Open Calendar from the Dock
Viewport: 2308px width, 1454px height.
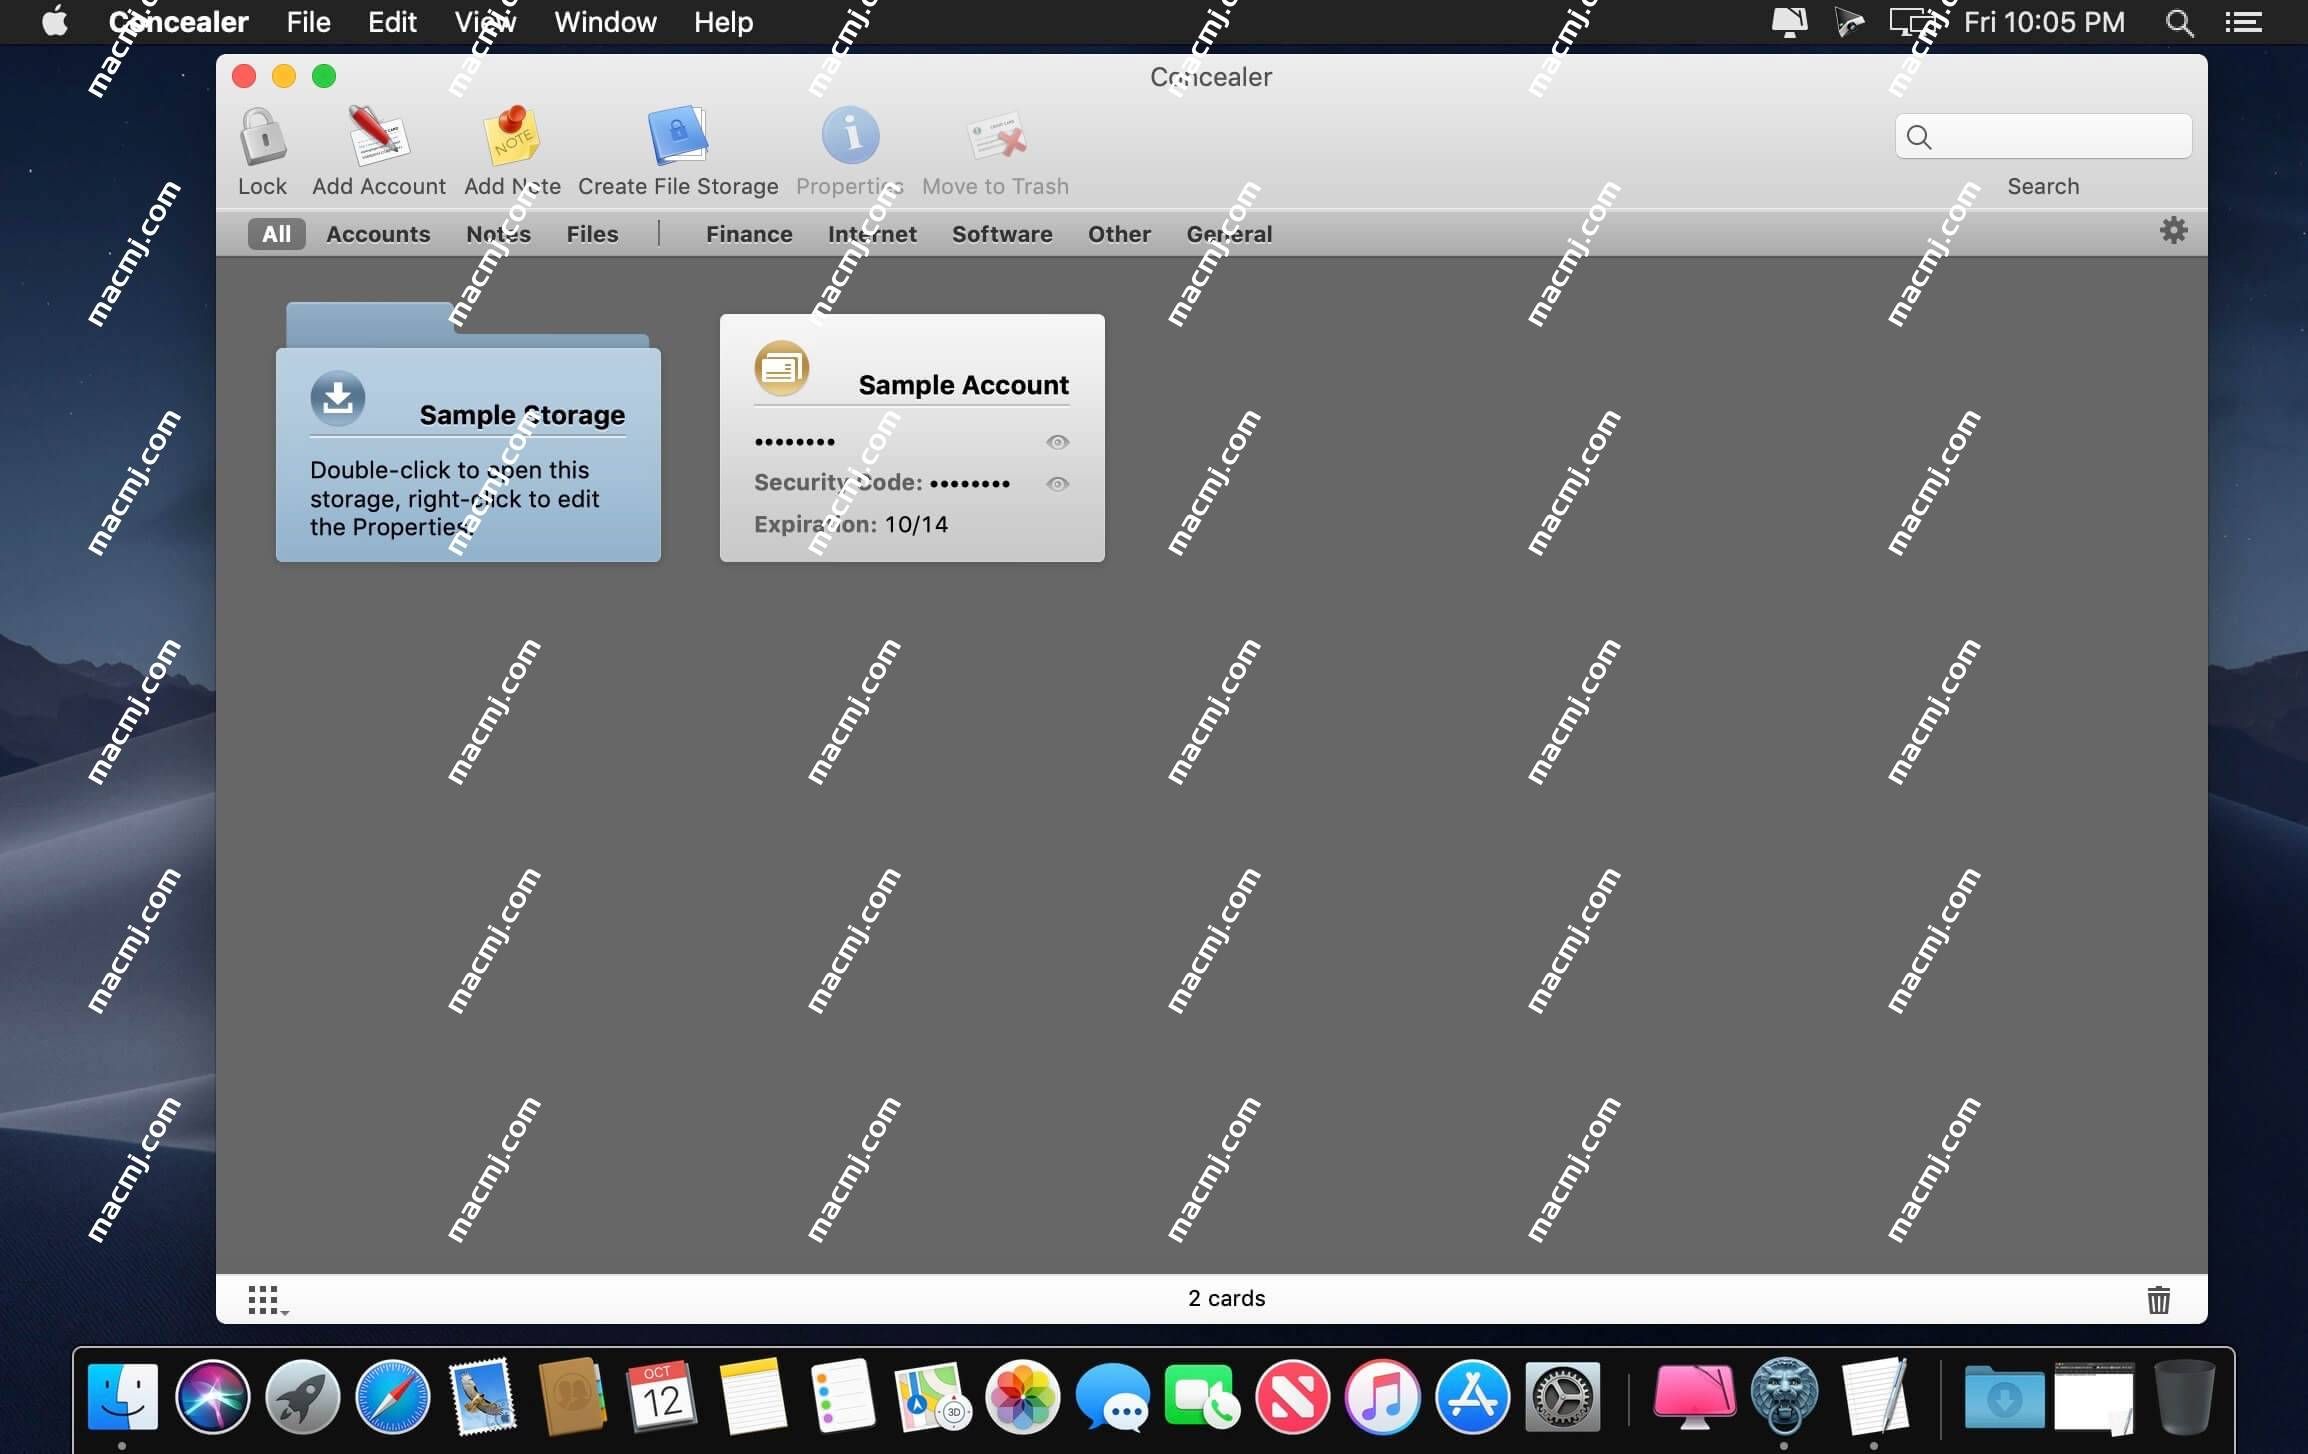tap(662, 1397)
